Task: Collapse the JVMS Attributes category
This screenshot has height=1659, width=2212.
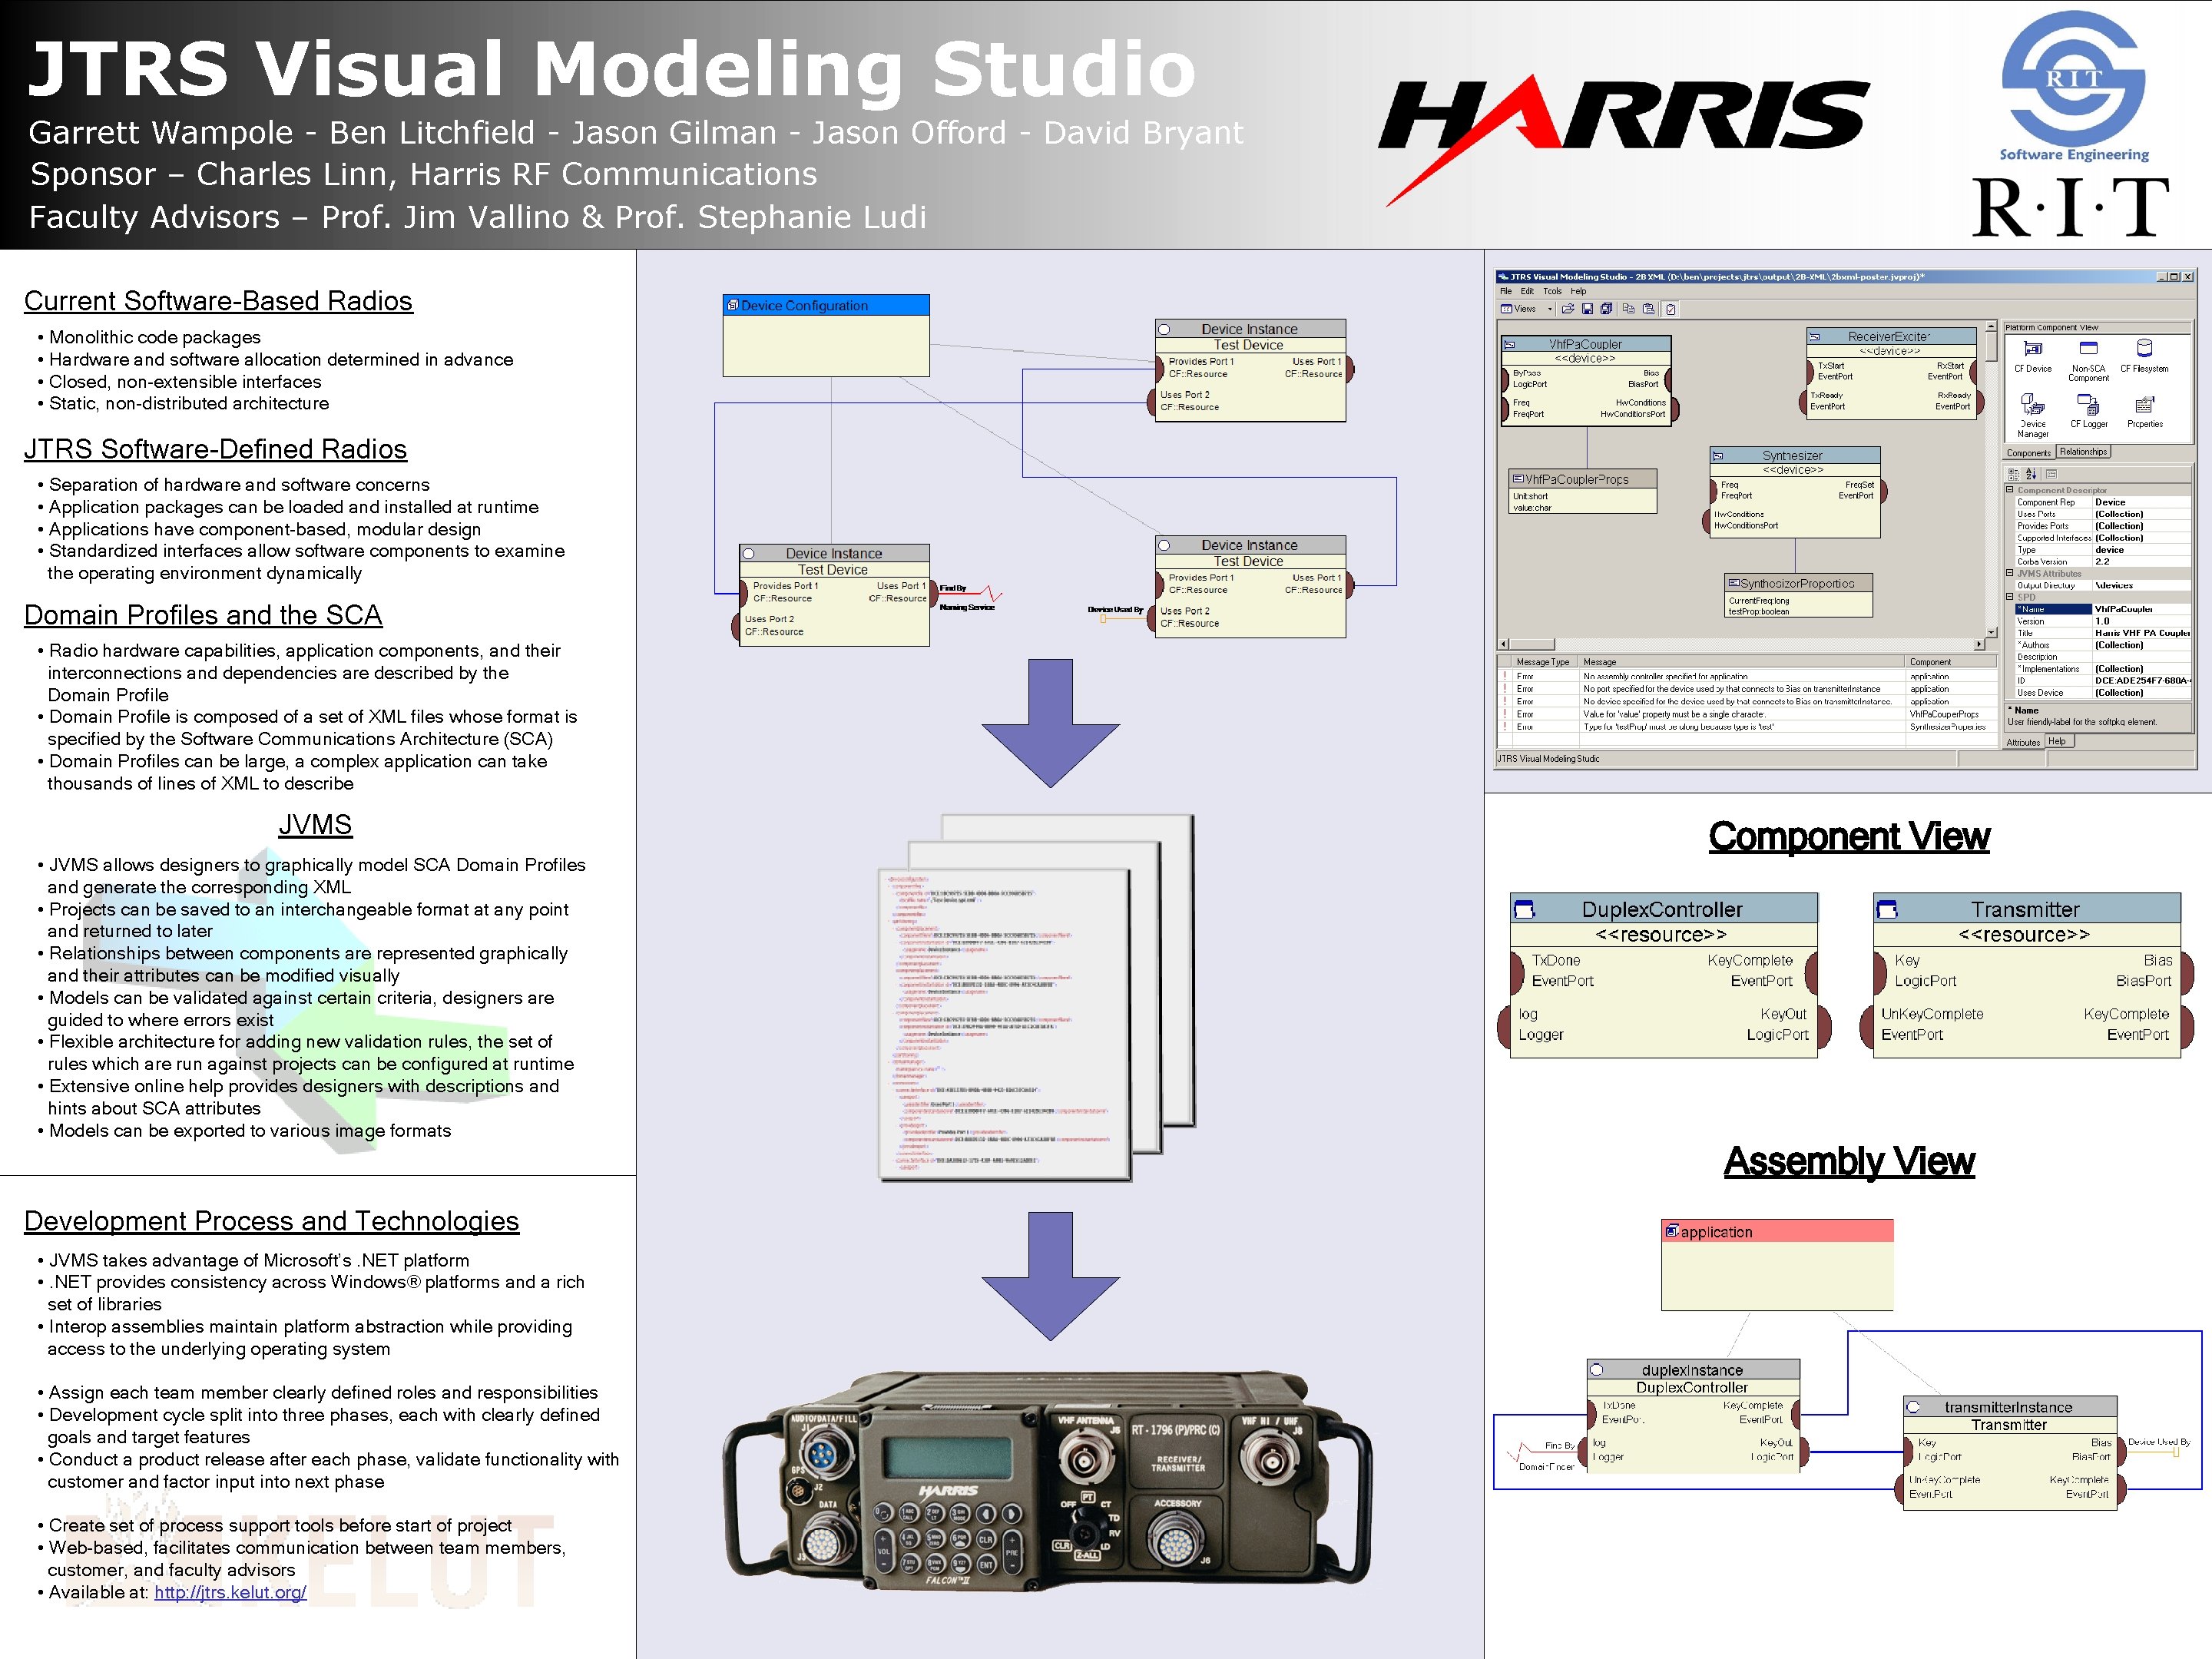Action: point(2010,573)
